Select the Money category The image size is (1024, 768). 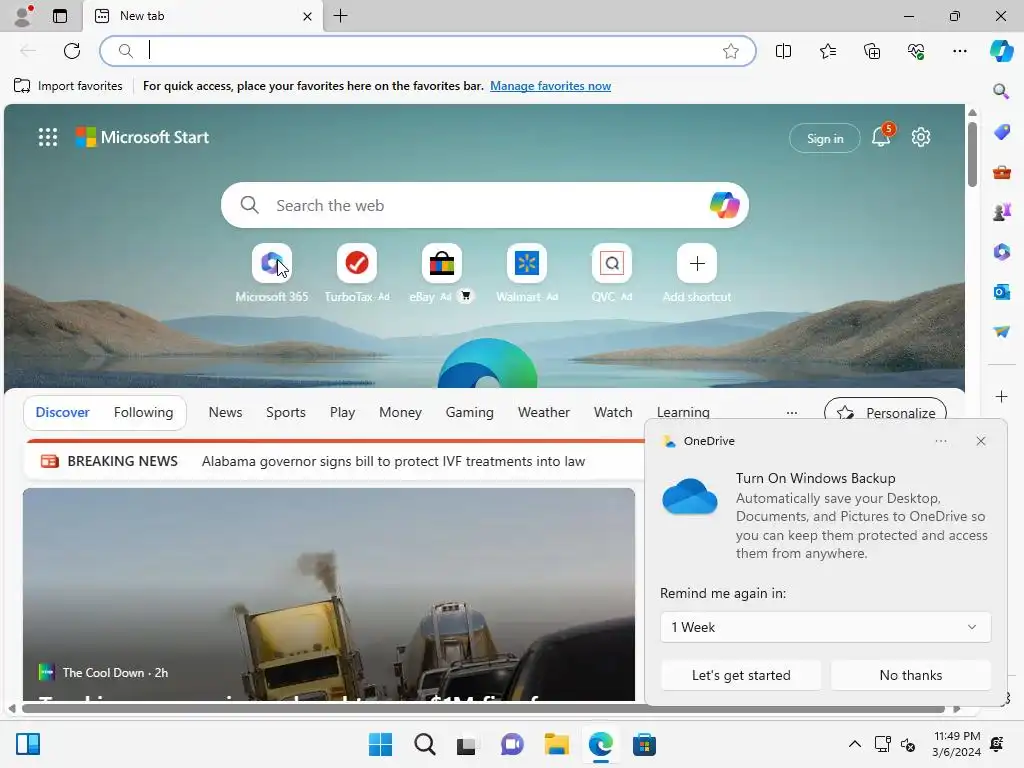[x=400, y=412]
